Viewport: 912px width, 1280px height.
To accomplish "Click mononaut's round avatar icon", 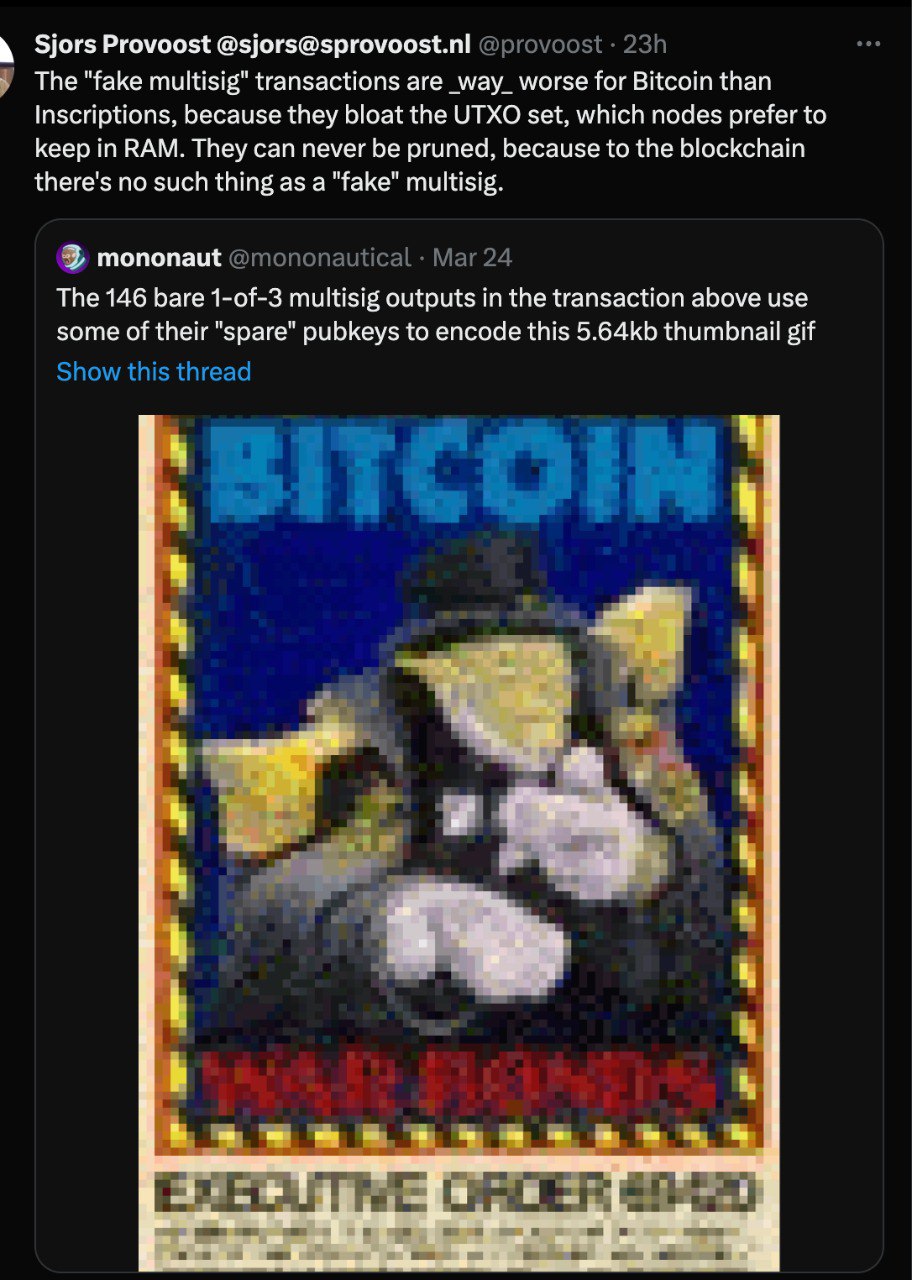I will point(73,258).
